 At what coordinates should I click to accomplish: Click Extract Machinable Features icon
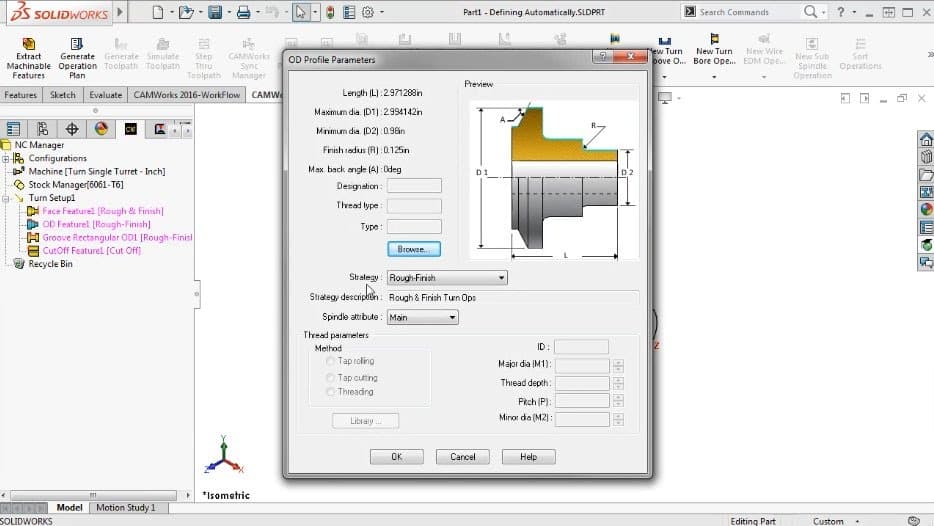coord(28,43)
